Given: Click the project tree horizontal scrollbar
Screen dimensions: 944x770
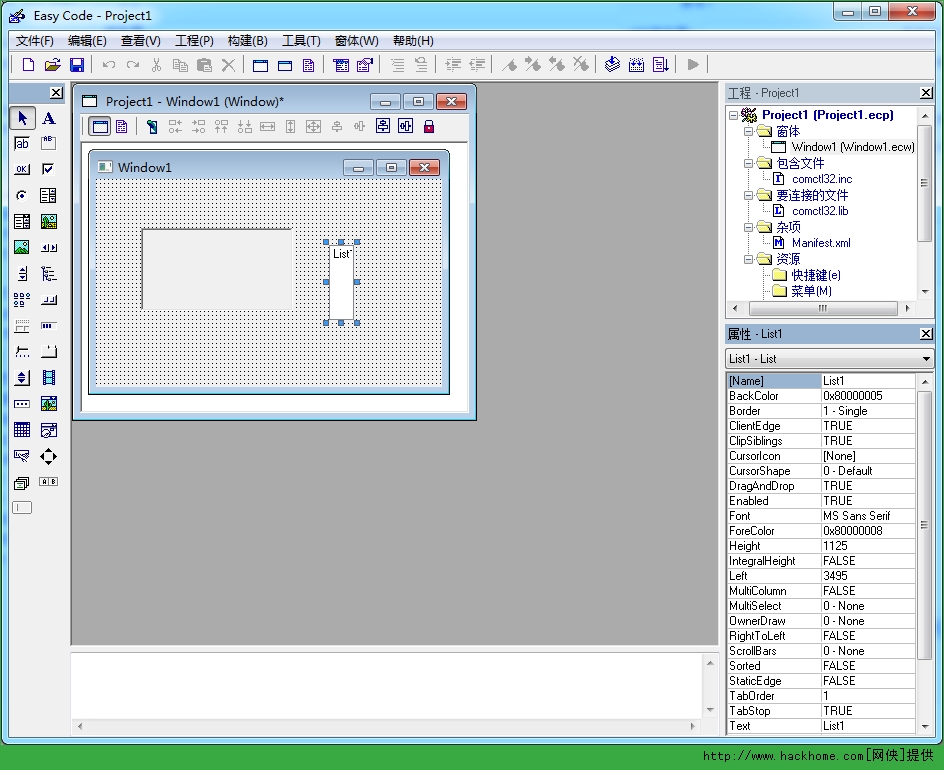Looking at the screenshot, I should tap(822, 308).
